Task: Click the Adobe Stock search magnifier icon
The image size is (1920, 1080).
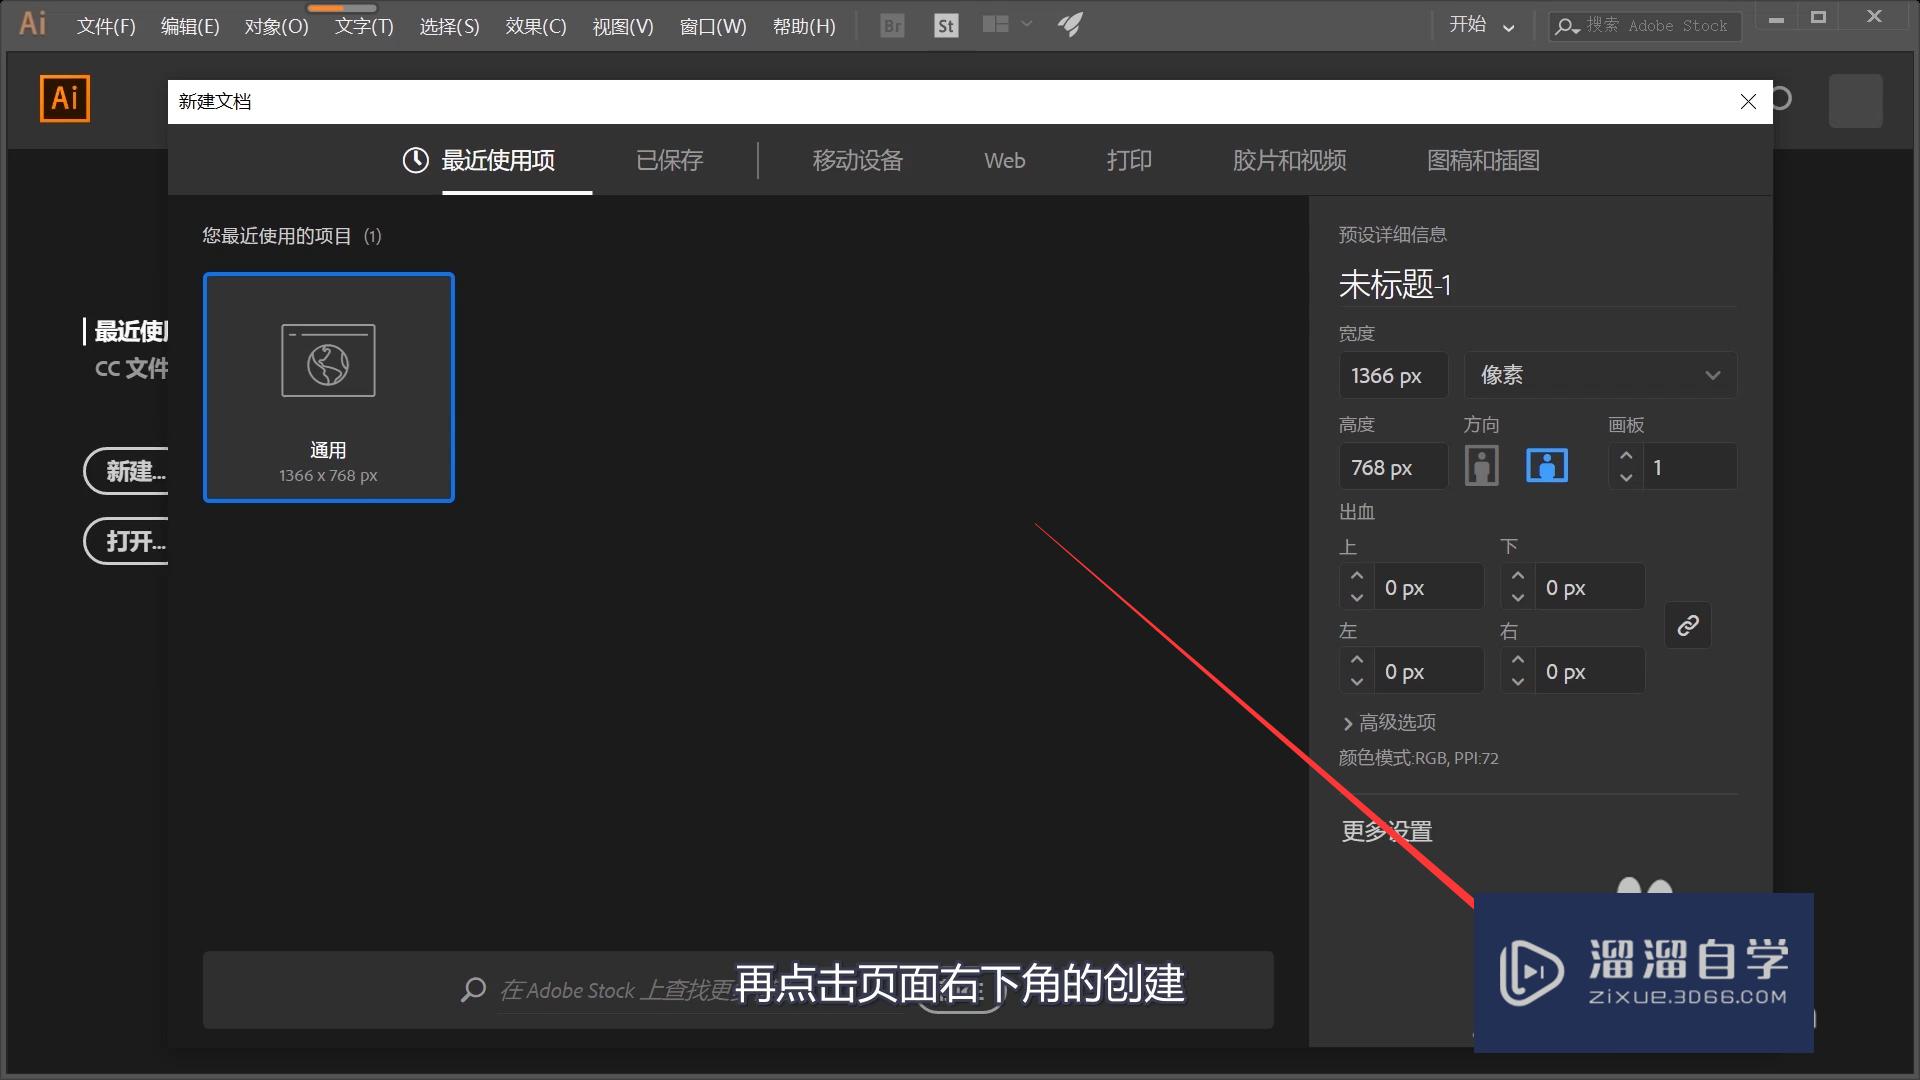Action: click(x=1566, y=27)
